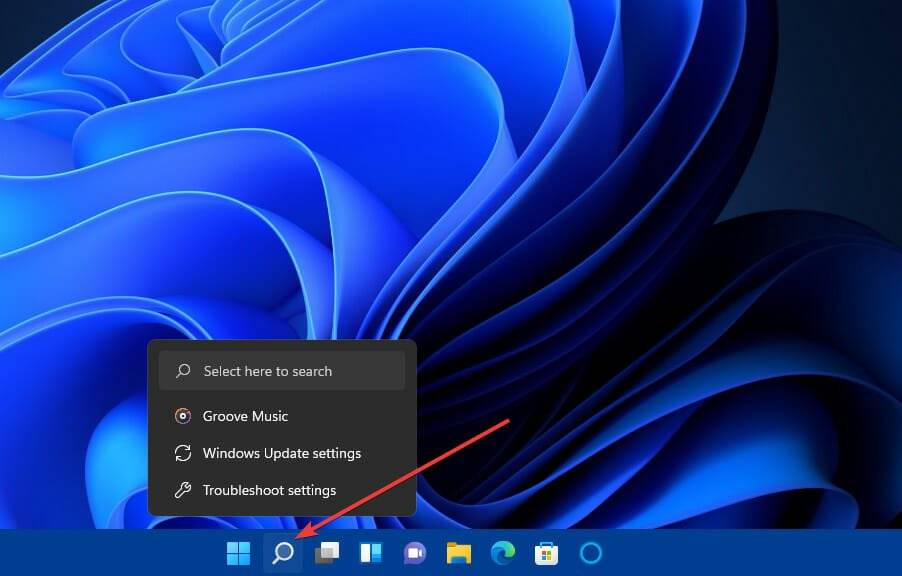The height and width of the screenshot is (576, 902).
Task: Launch Microsoft Edge
Action: [x=502, y=552]
